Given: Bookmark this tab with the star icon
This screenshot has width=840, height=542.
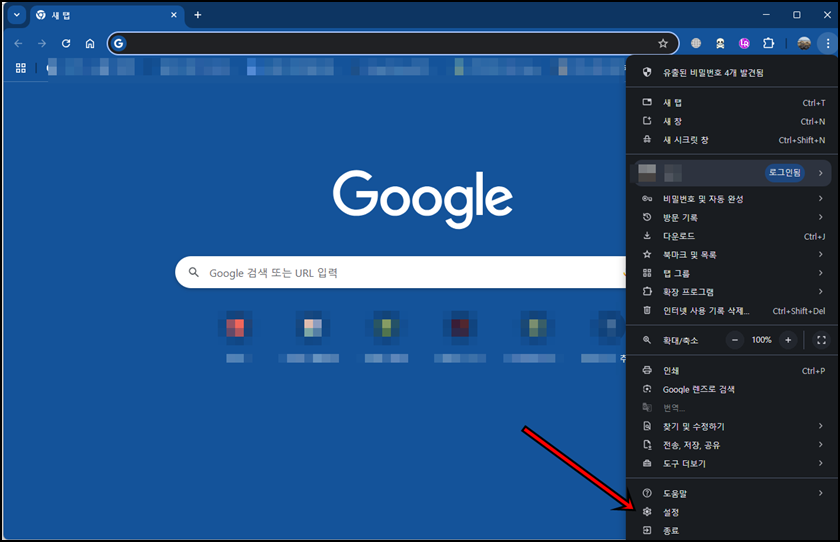Looking at the screenshot, I should (663, 43).
